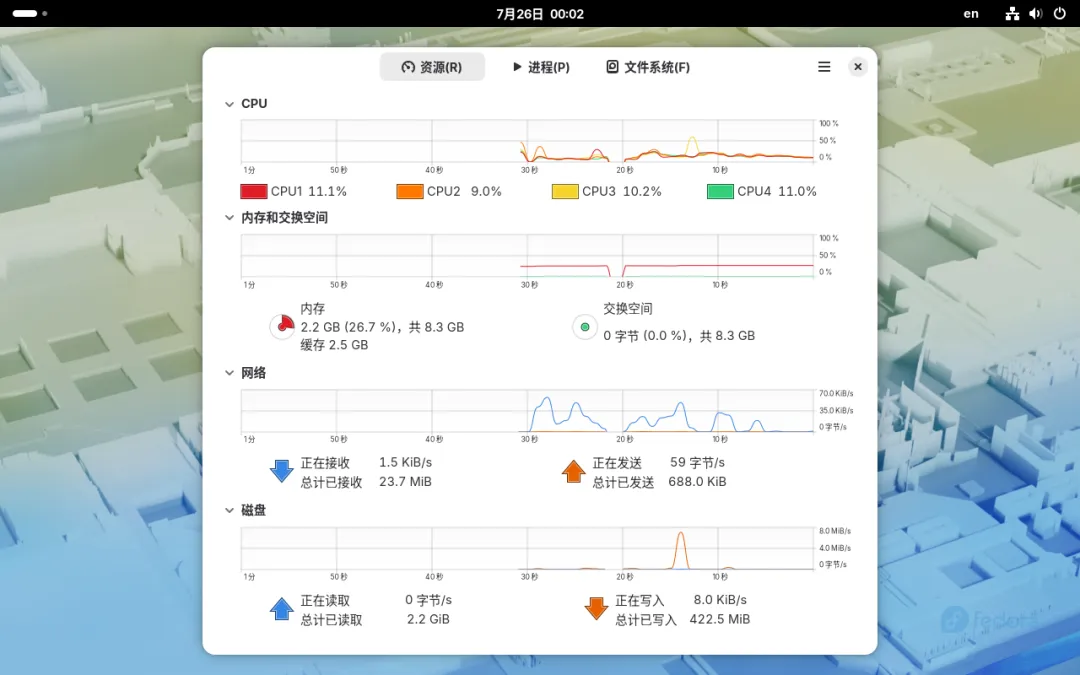Click the play triangle icon on 进程 tab
This screenshot has height=675, width=1080.
pos(517,67)
